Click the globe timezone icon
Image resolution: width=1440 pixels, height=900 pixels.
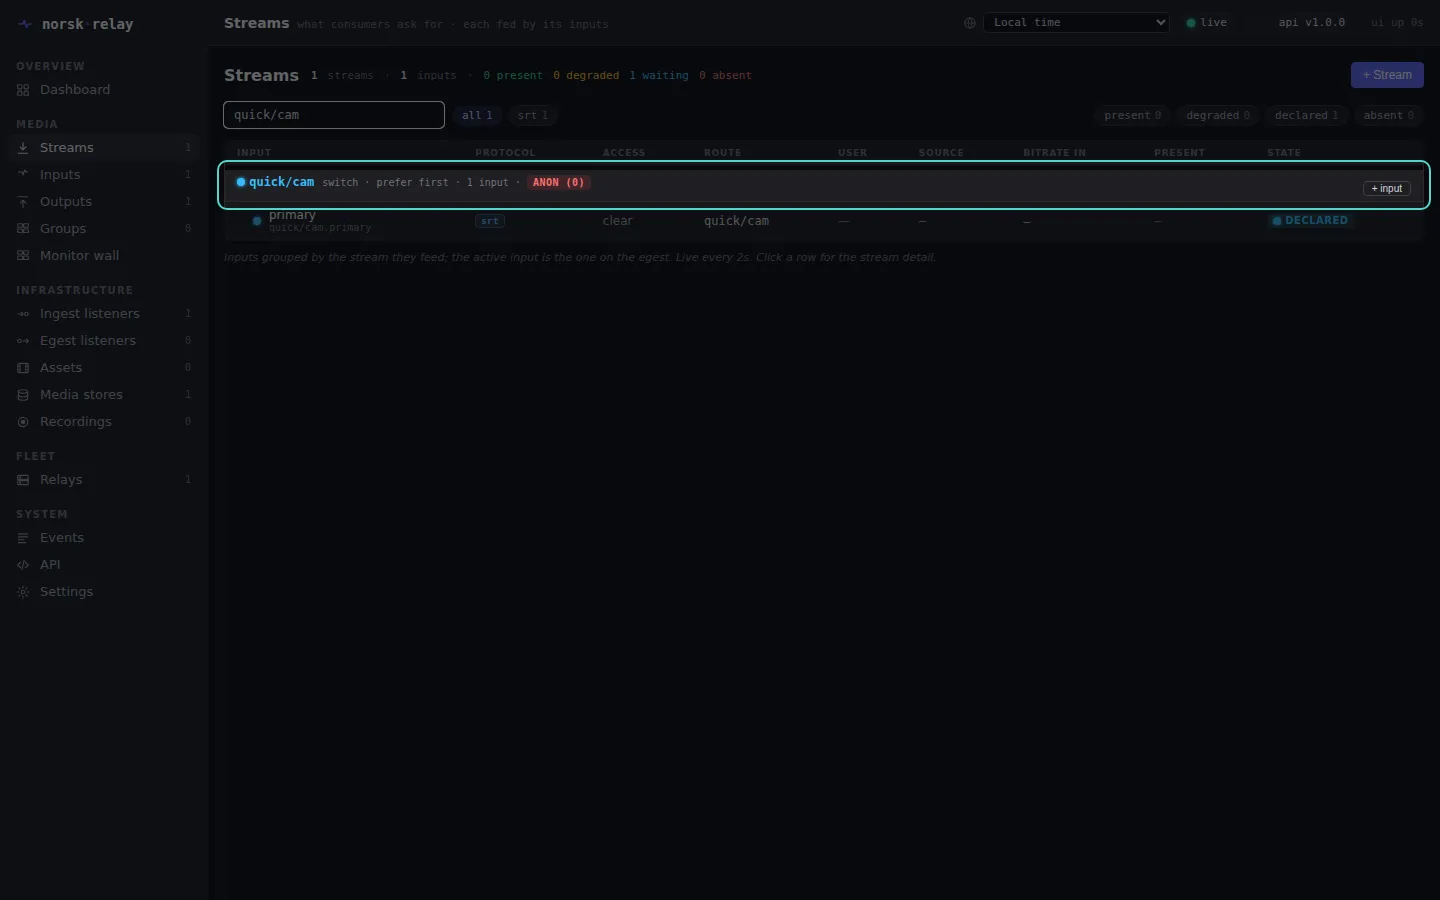tap(970, 23)
